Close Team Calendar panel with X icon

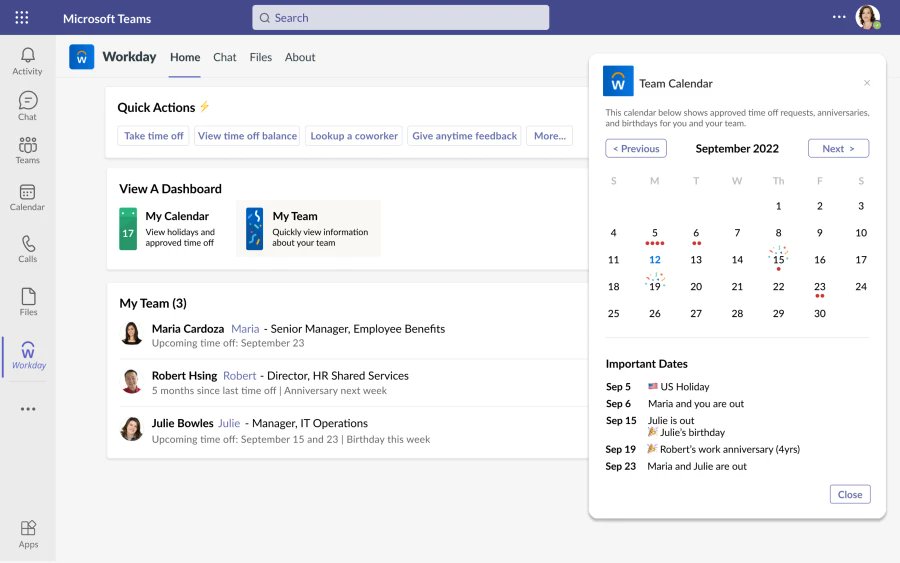[x=867, y=83]
